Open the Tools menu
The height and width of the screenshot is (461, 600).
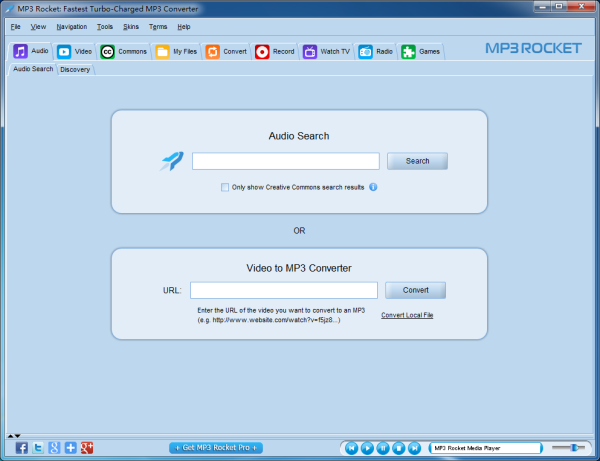tap(104, 27)
